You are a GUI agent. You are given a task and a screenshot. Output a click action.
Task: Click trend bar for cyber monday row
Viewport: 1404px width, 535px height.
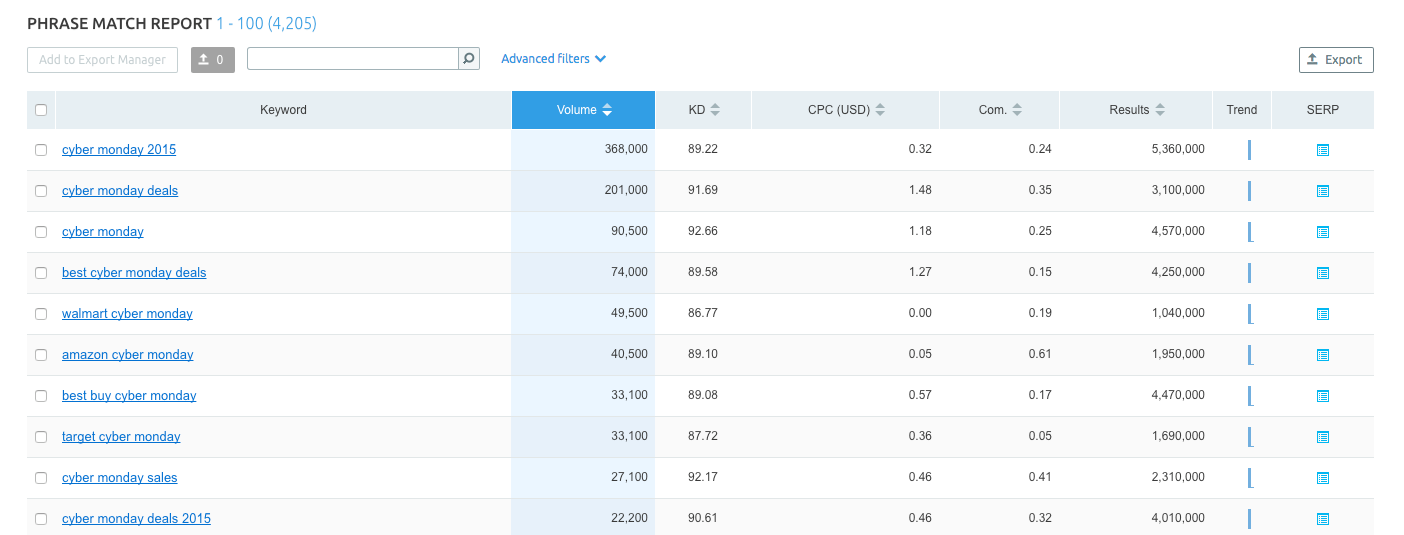click(1250, 232)
